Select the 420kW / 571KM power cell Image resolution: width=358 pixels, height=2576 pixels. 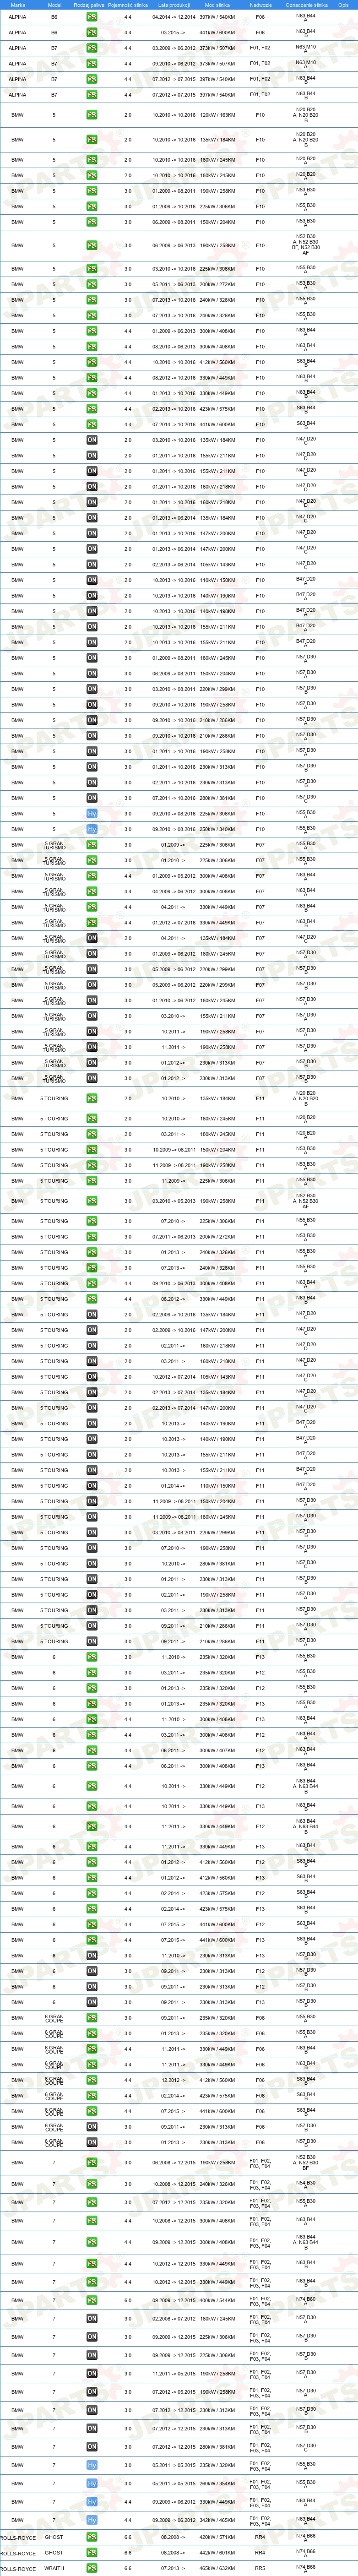[x=217, y=2537]
